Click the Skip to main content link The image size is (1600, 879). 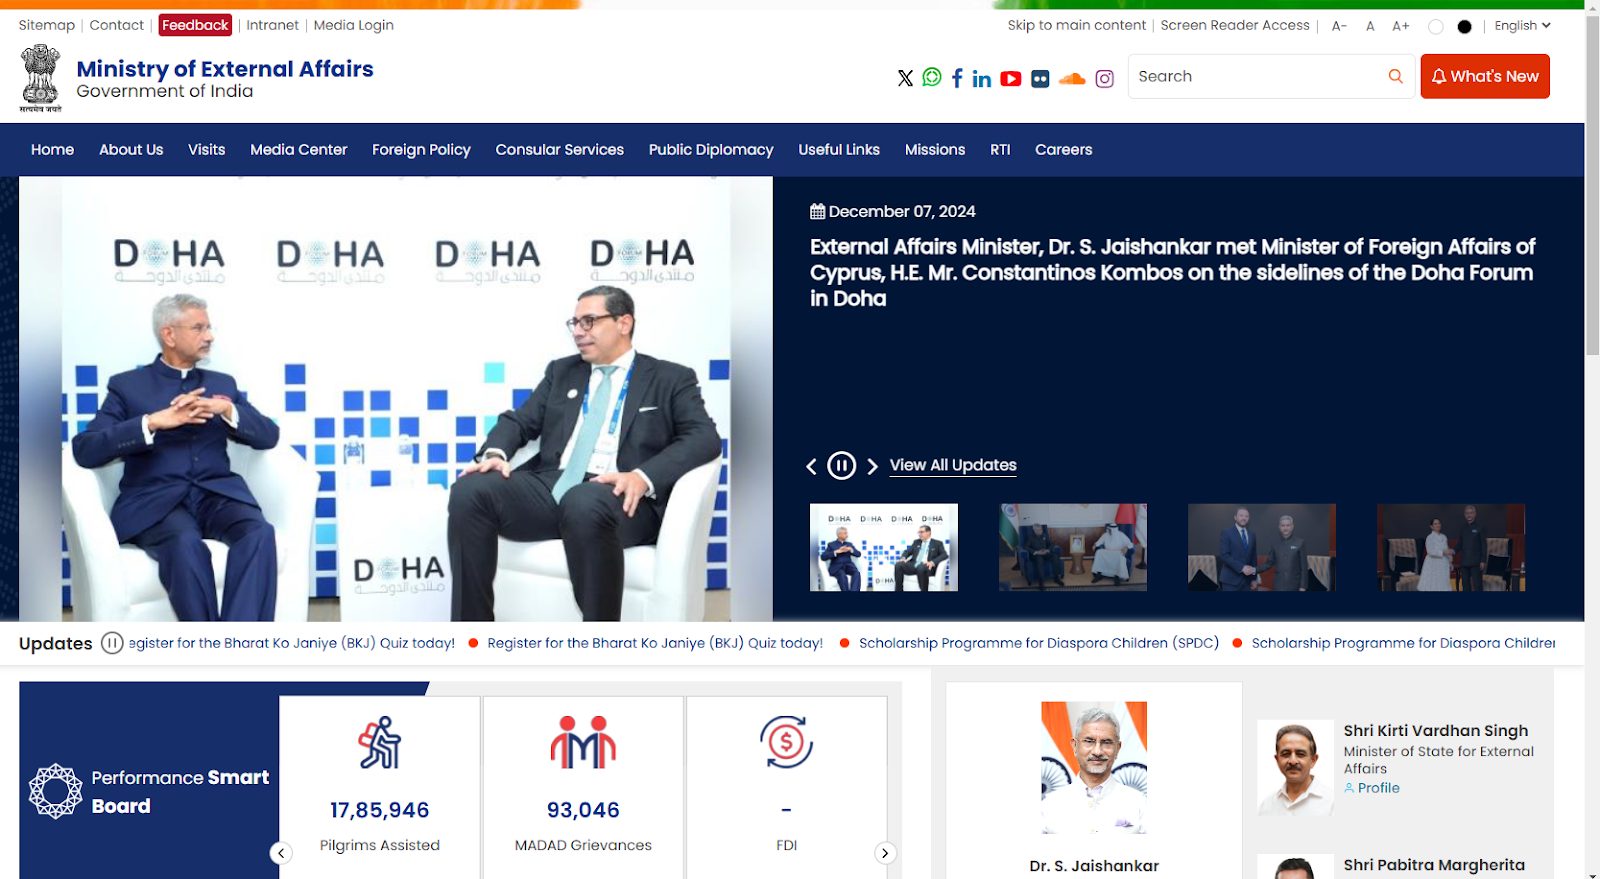tap(1077, 25)
